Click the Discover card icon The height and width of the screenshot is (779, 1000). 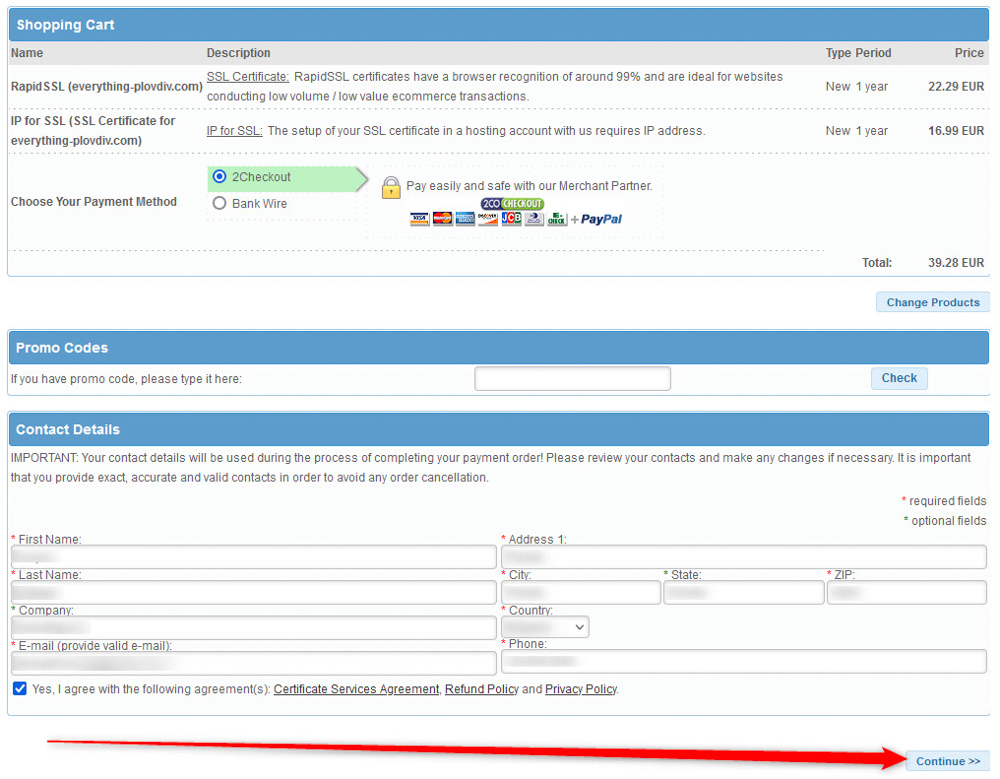pos(487,218)
